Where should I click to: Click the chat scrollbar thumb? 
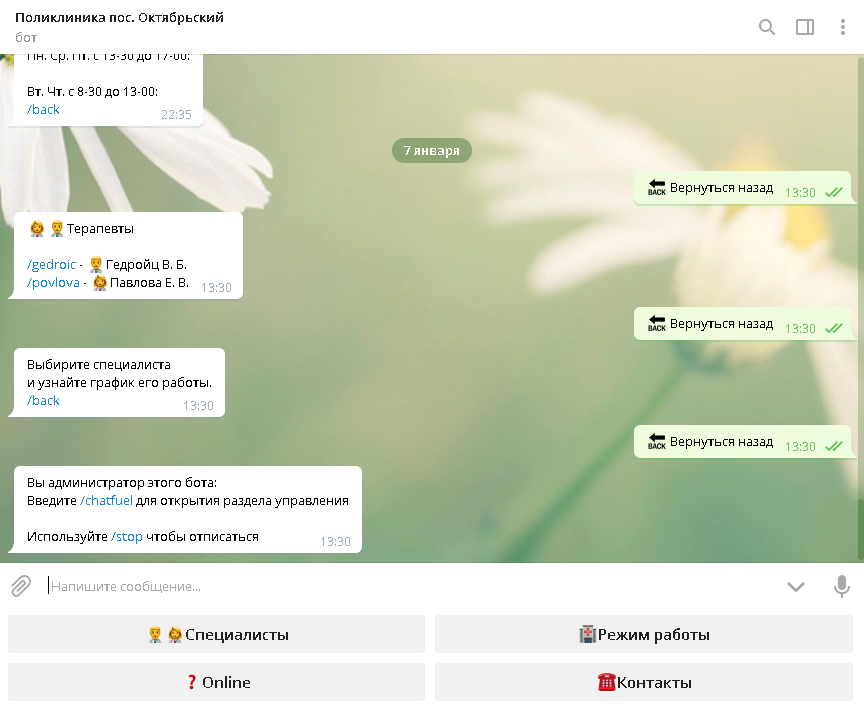861,529
